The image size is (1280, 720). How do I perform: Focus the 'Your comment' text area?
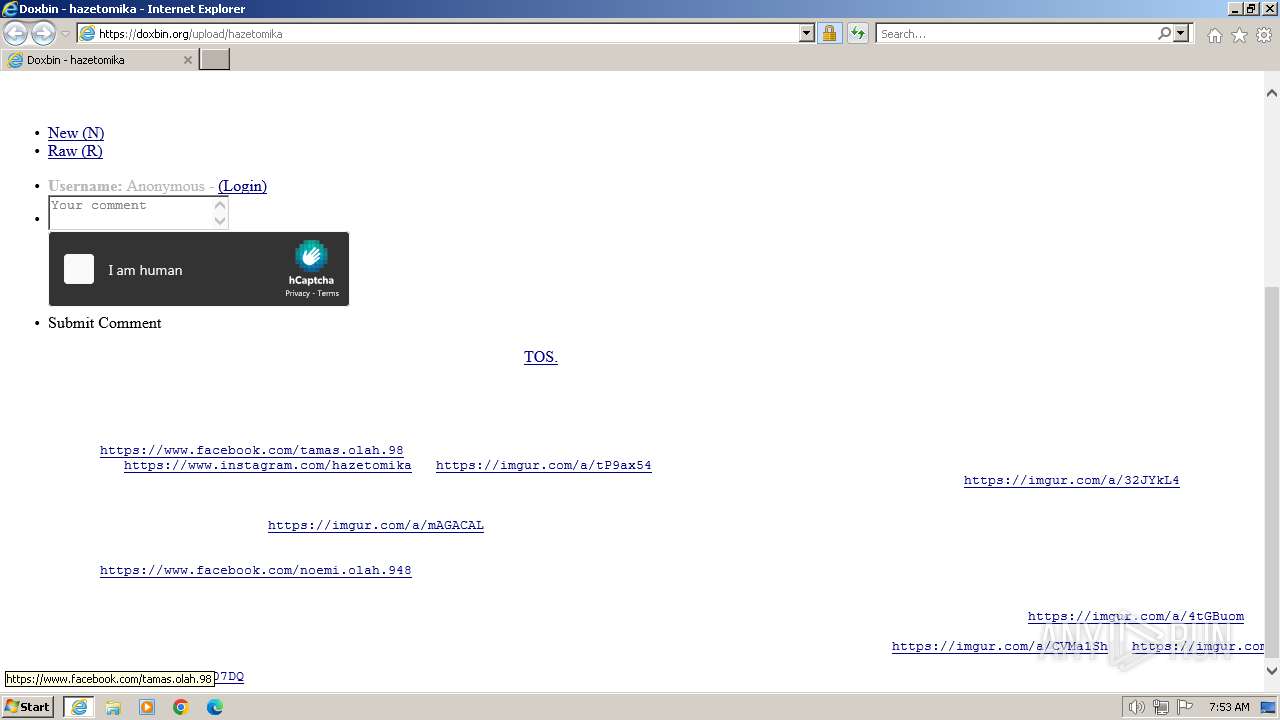click(x=131, y=213)
